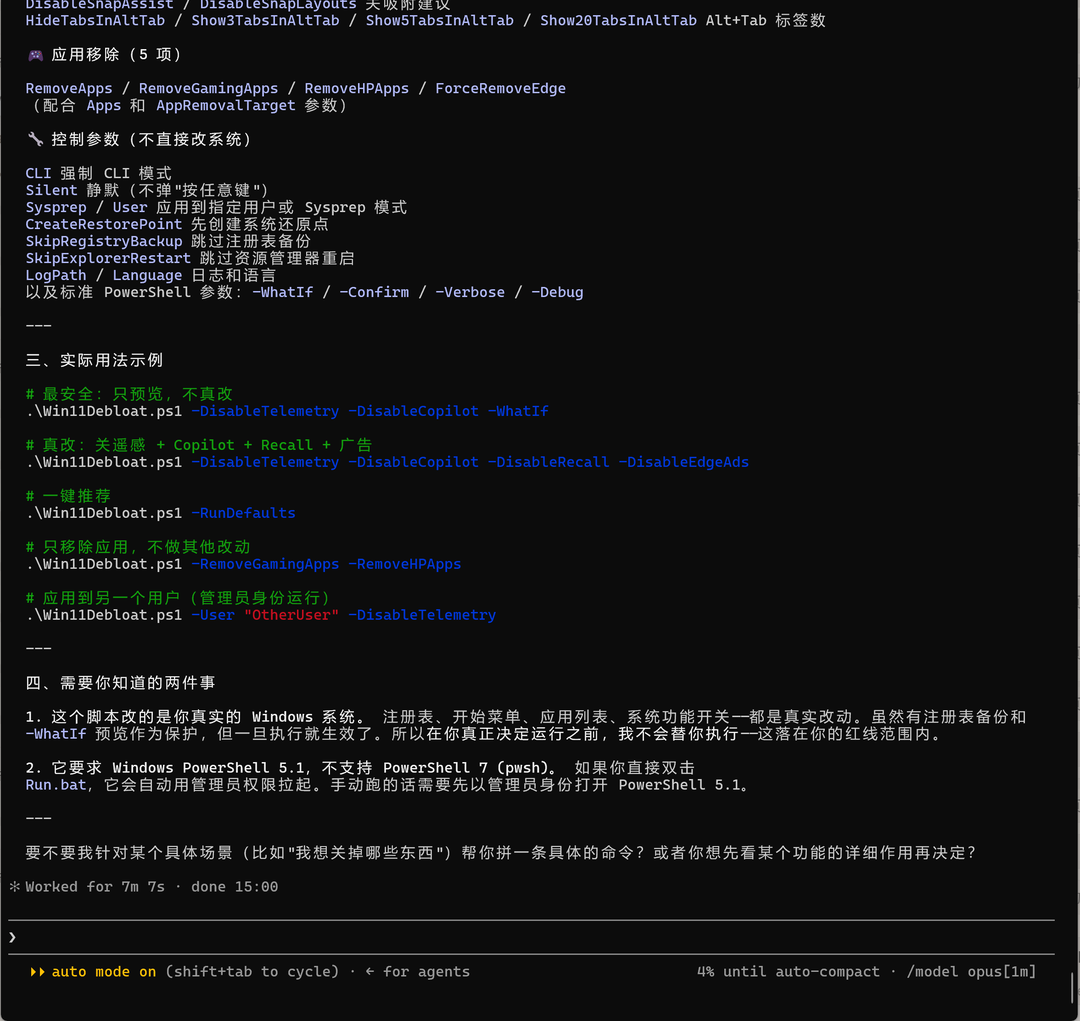The width and height of the screenshot is (1080, 1021).
Task: Click the Worked for asterisk icon
Action: pos(14,887)
